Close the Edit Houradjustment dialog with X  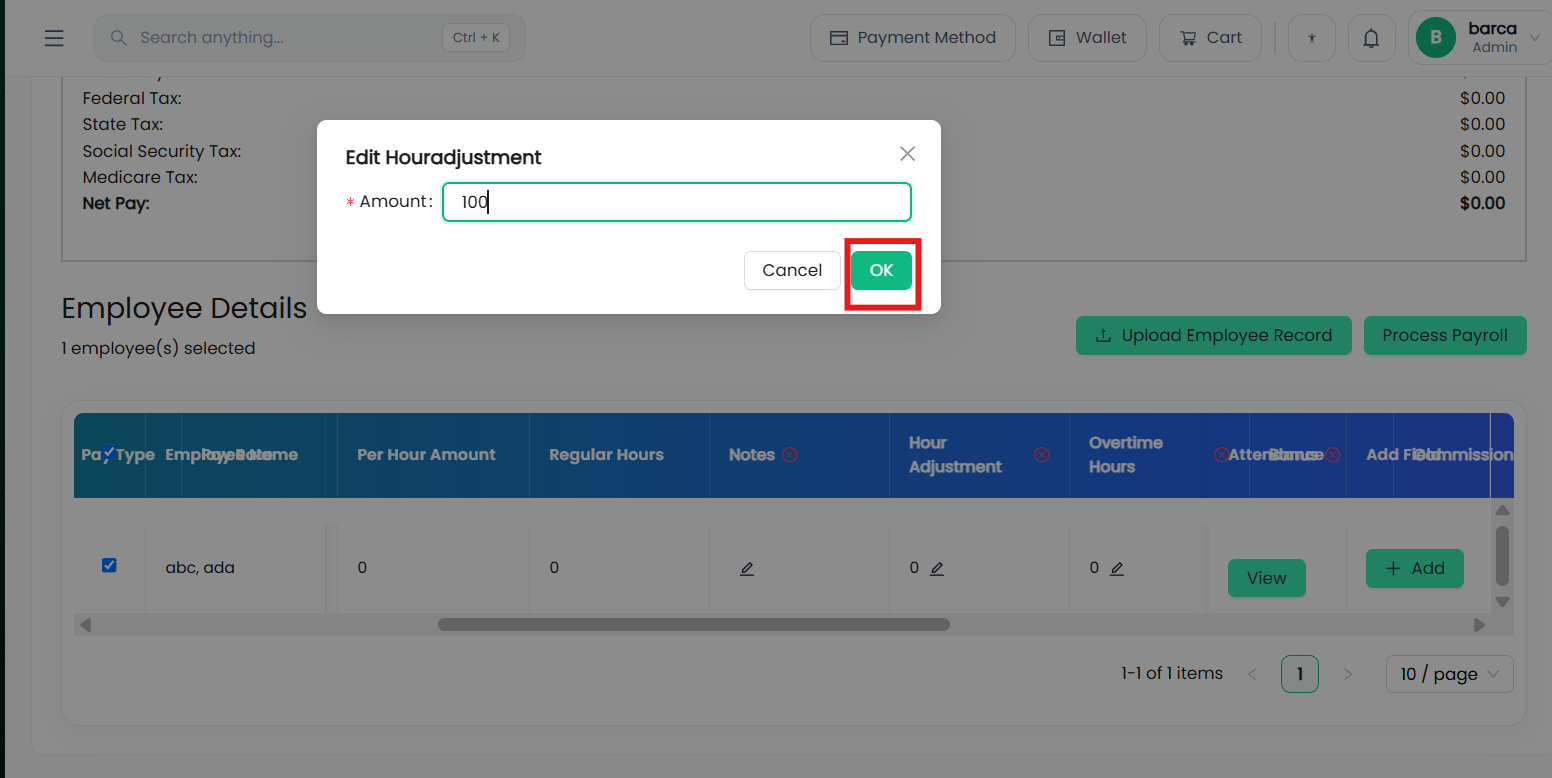(907, 153)
